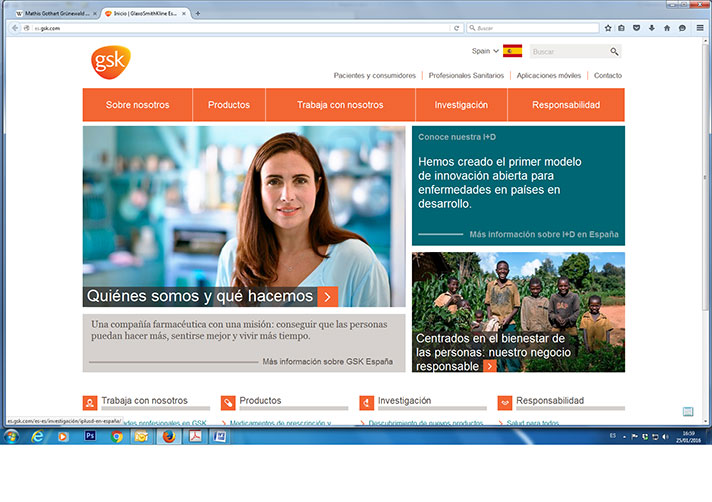Reload the page with the refresh icon
This screenshot has width=712, height=502.
tap(457, 28)
